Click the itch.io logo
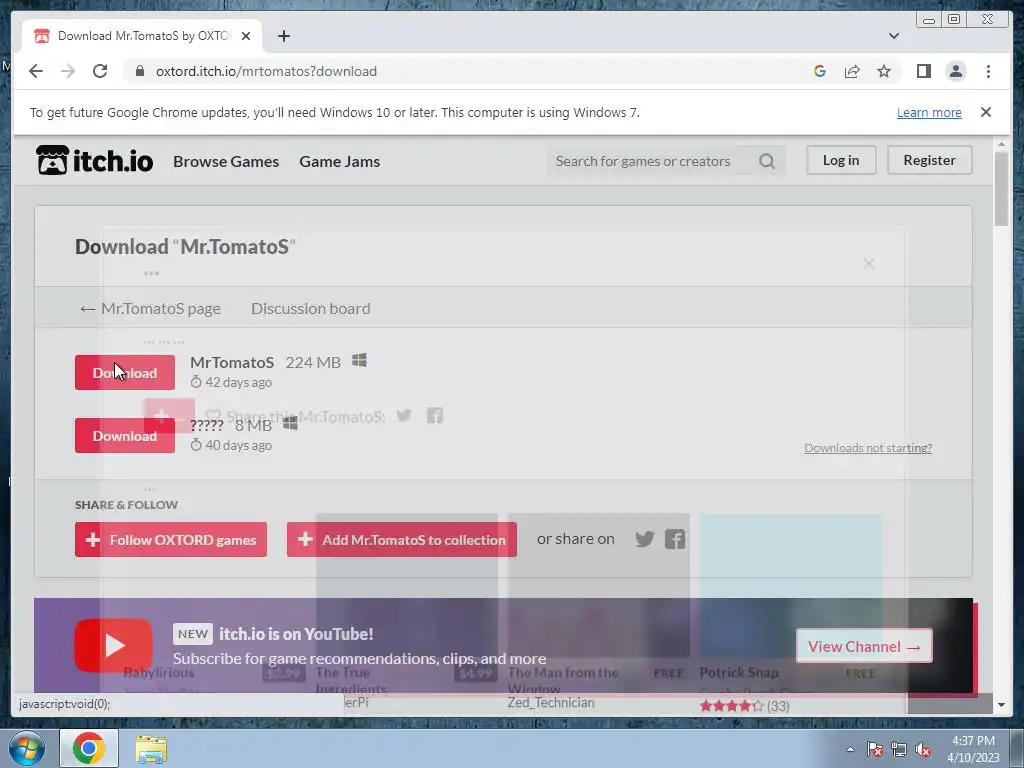This screenshot has width=1024, height=768. [95, 161]
